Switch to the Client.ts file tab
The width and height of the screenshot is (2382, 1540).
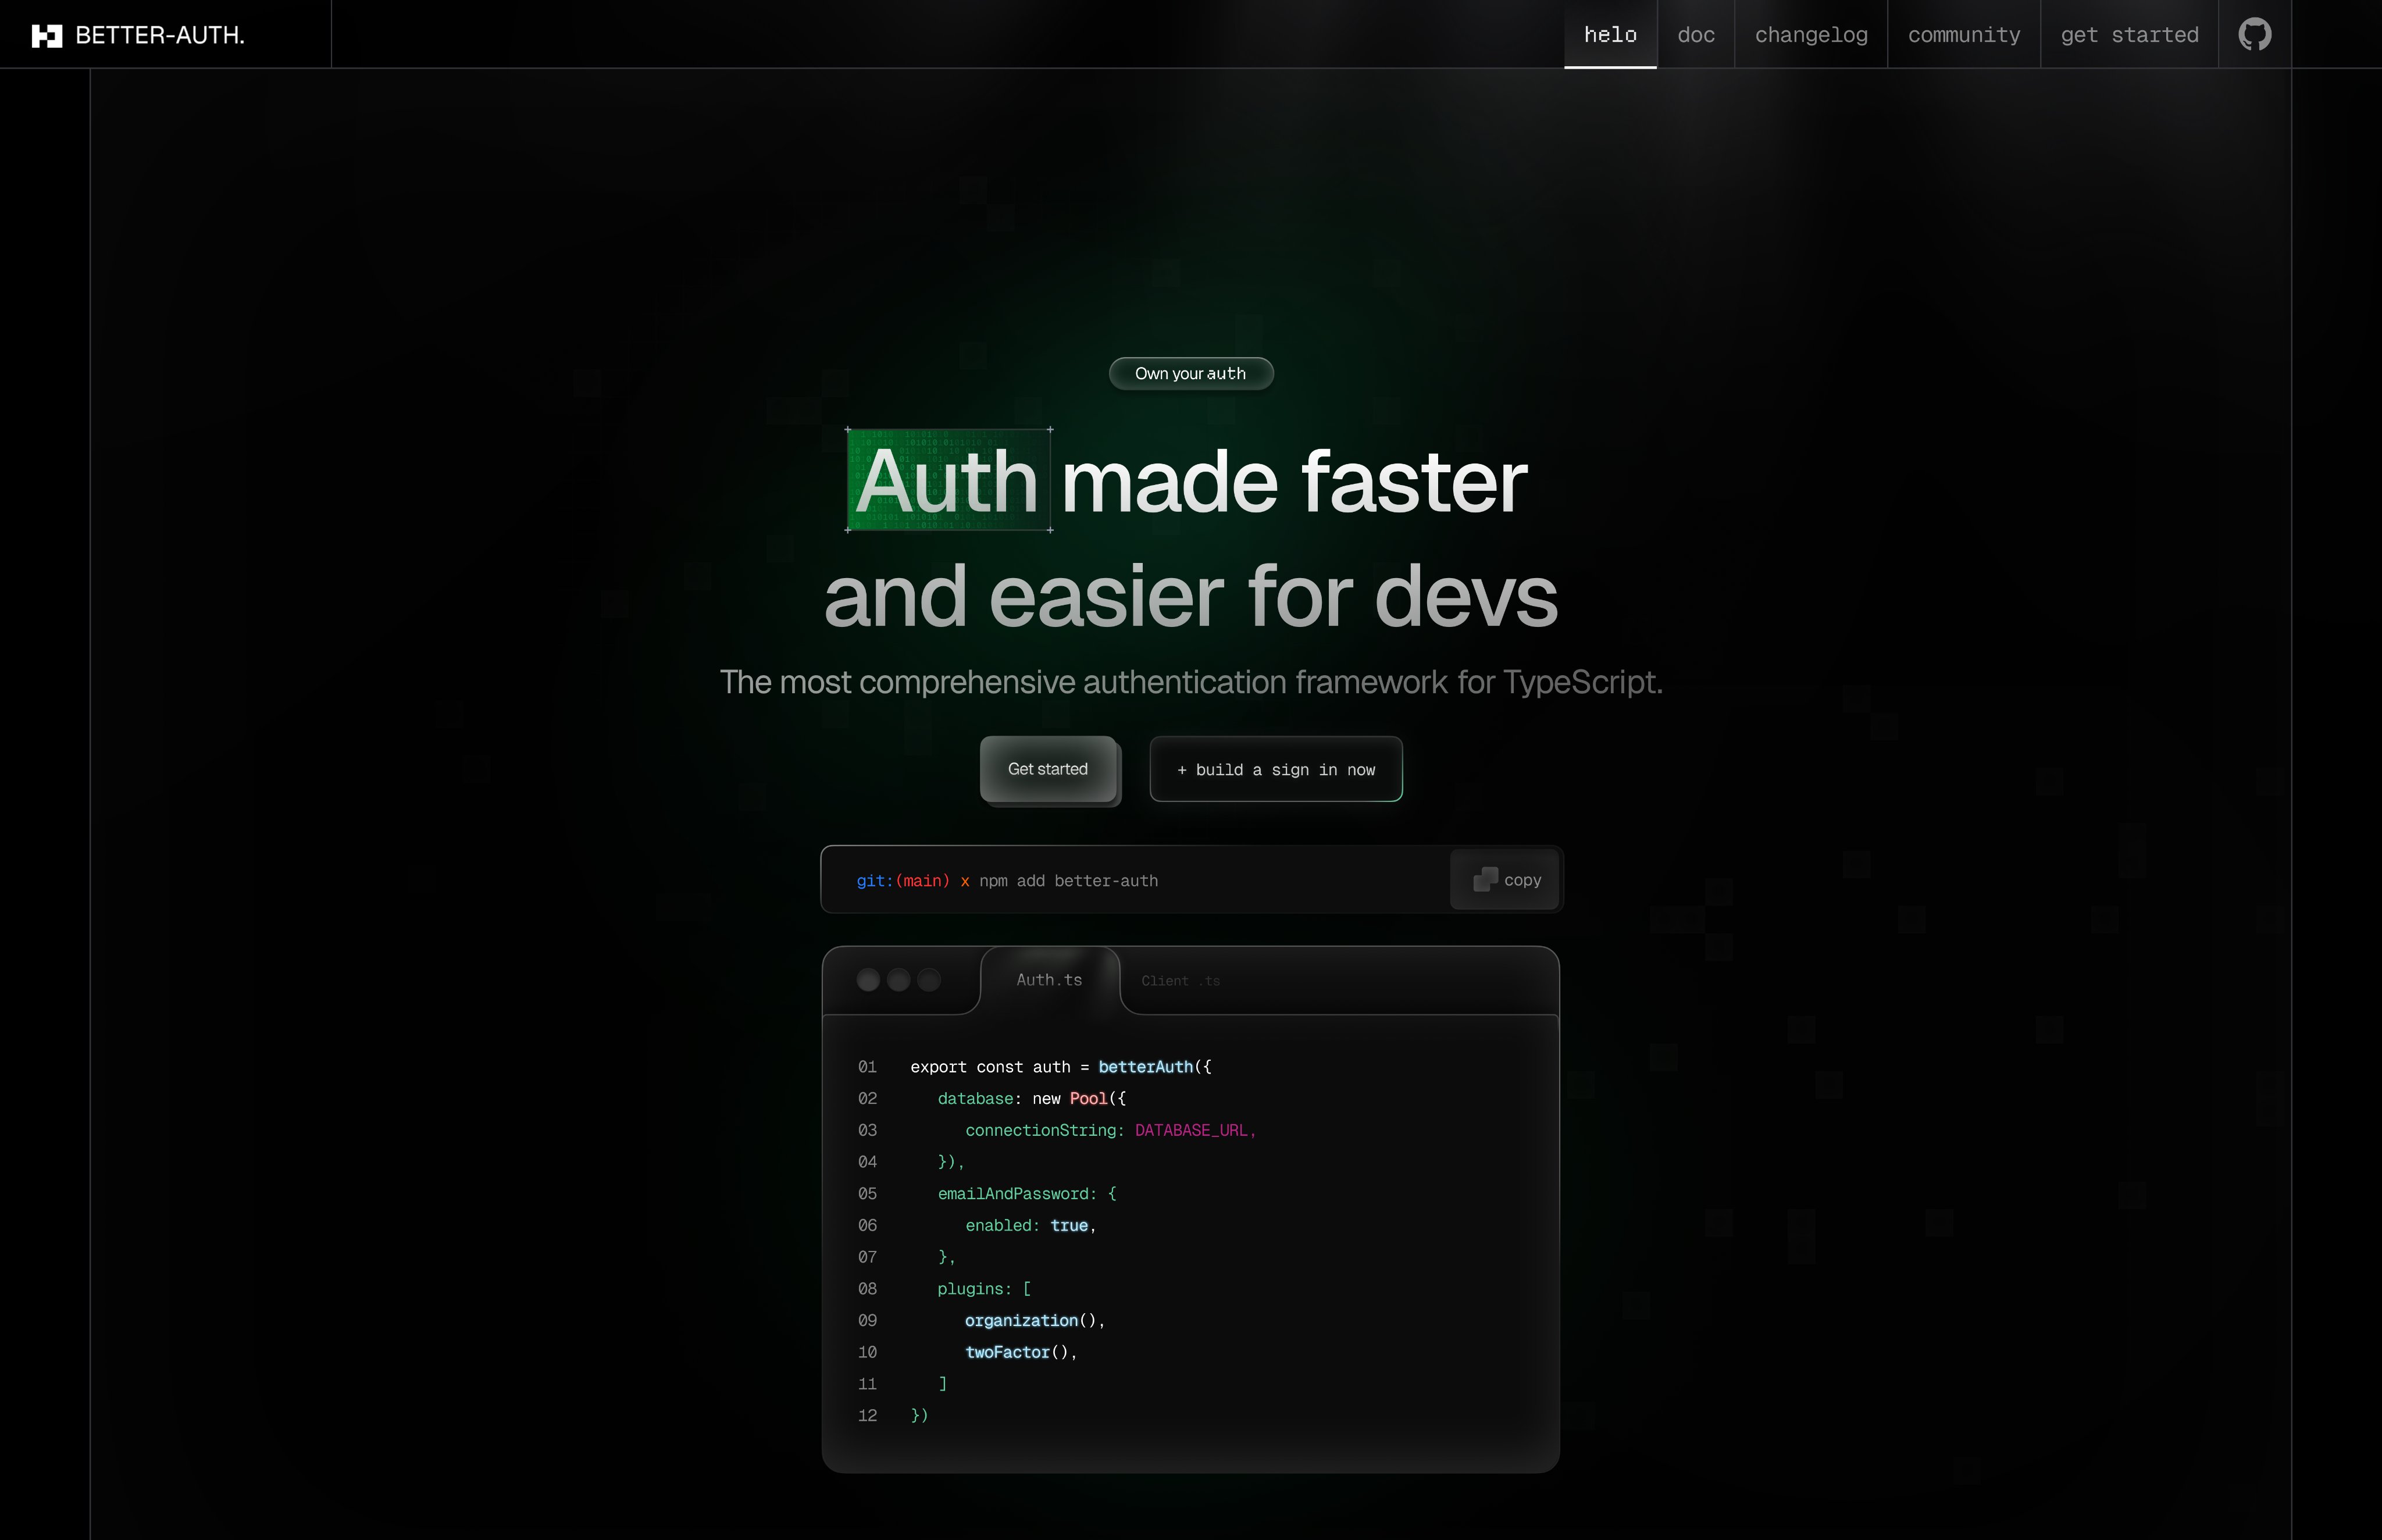[x=1180, y=981]
